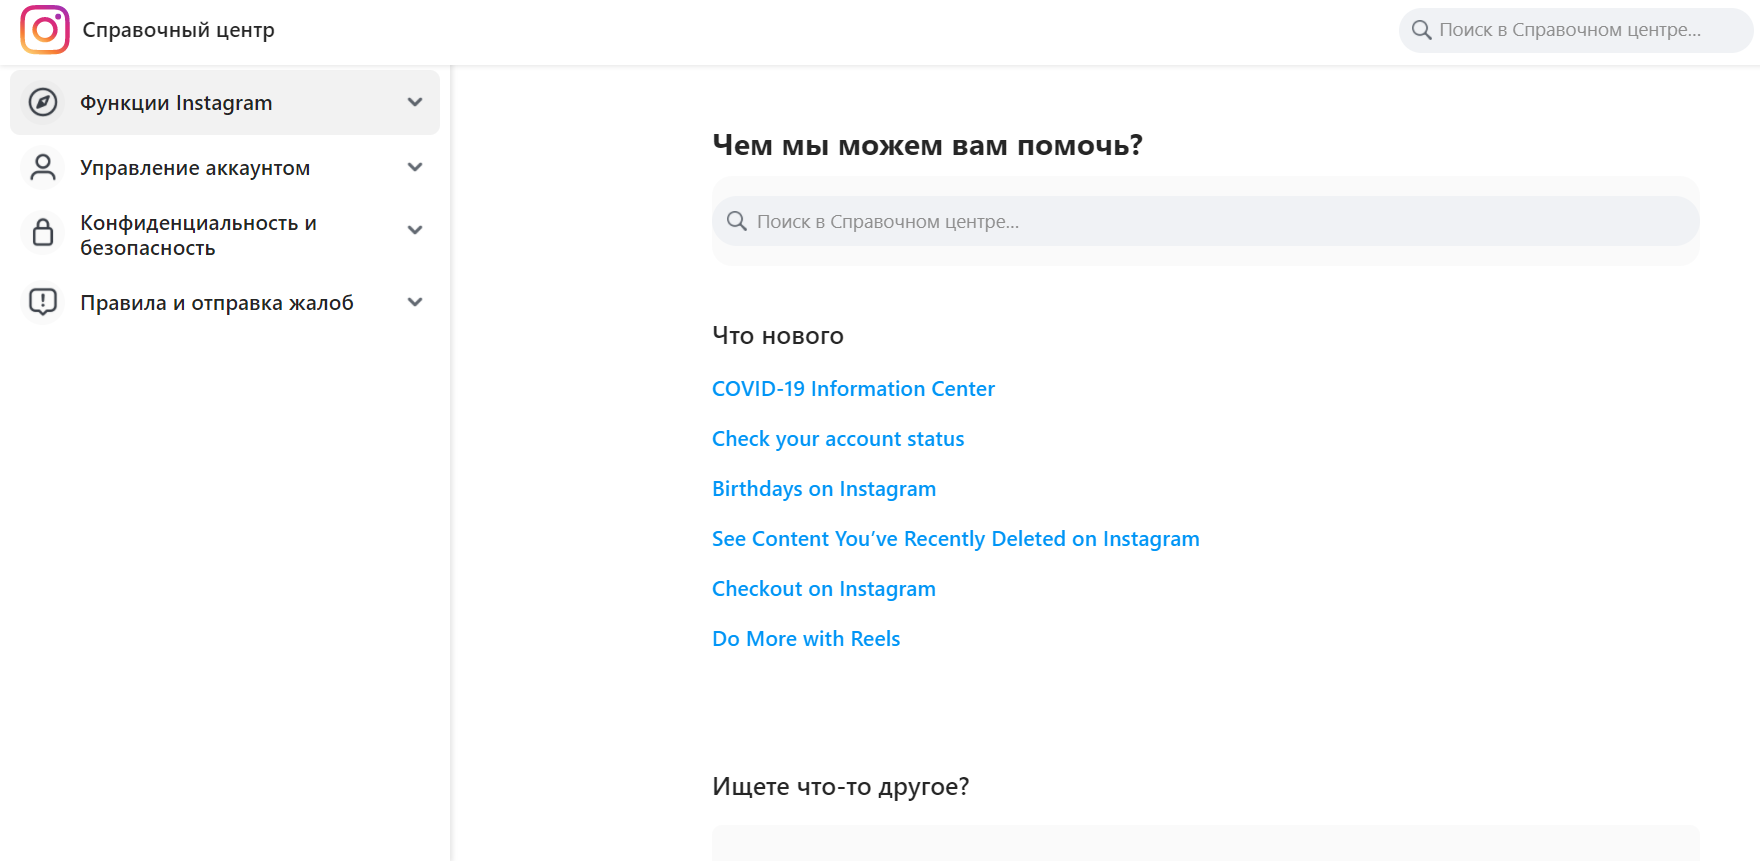Open the COVID-19 Information Center link
This screenshot has height=861, width=1760.
[x=853, y=389]
